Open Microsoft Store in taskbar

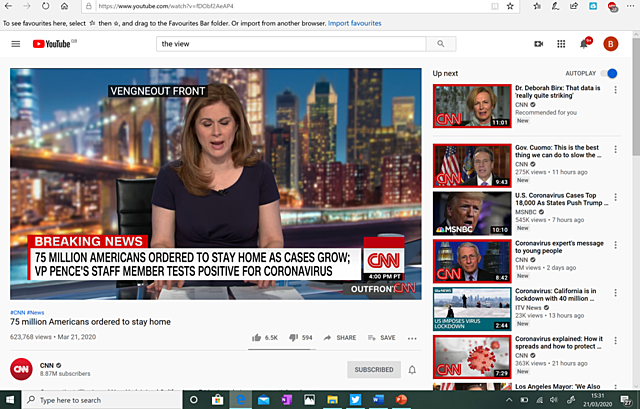pos(217,400)
